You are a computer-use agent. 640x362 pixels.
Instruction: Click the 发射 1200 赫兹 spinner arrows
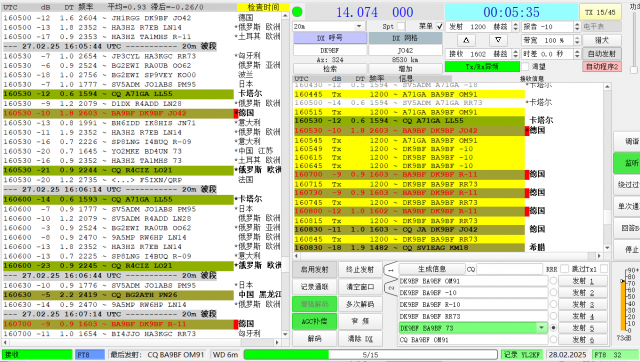click(516, 27)
